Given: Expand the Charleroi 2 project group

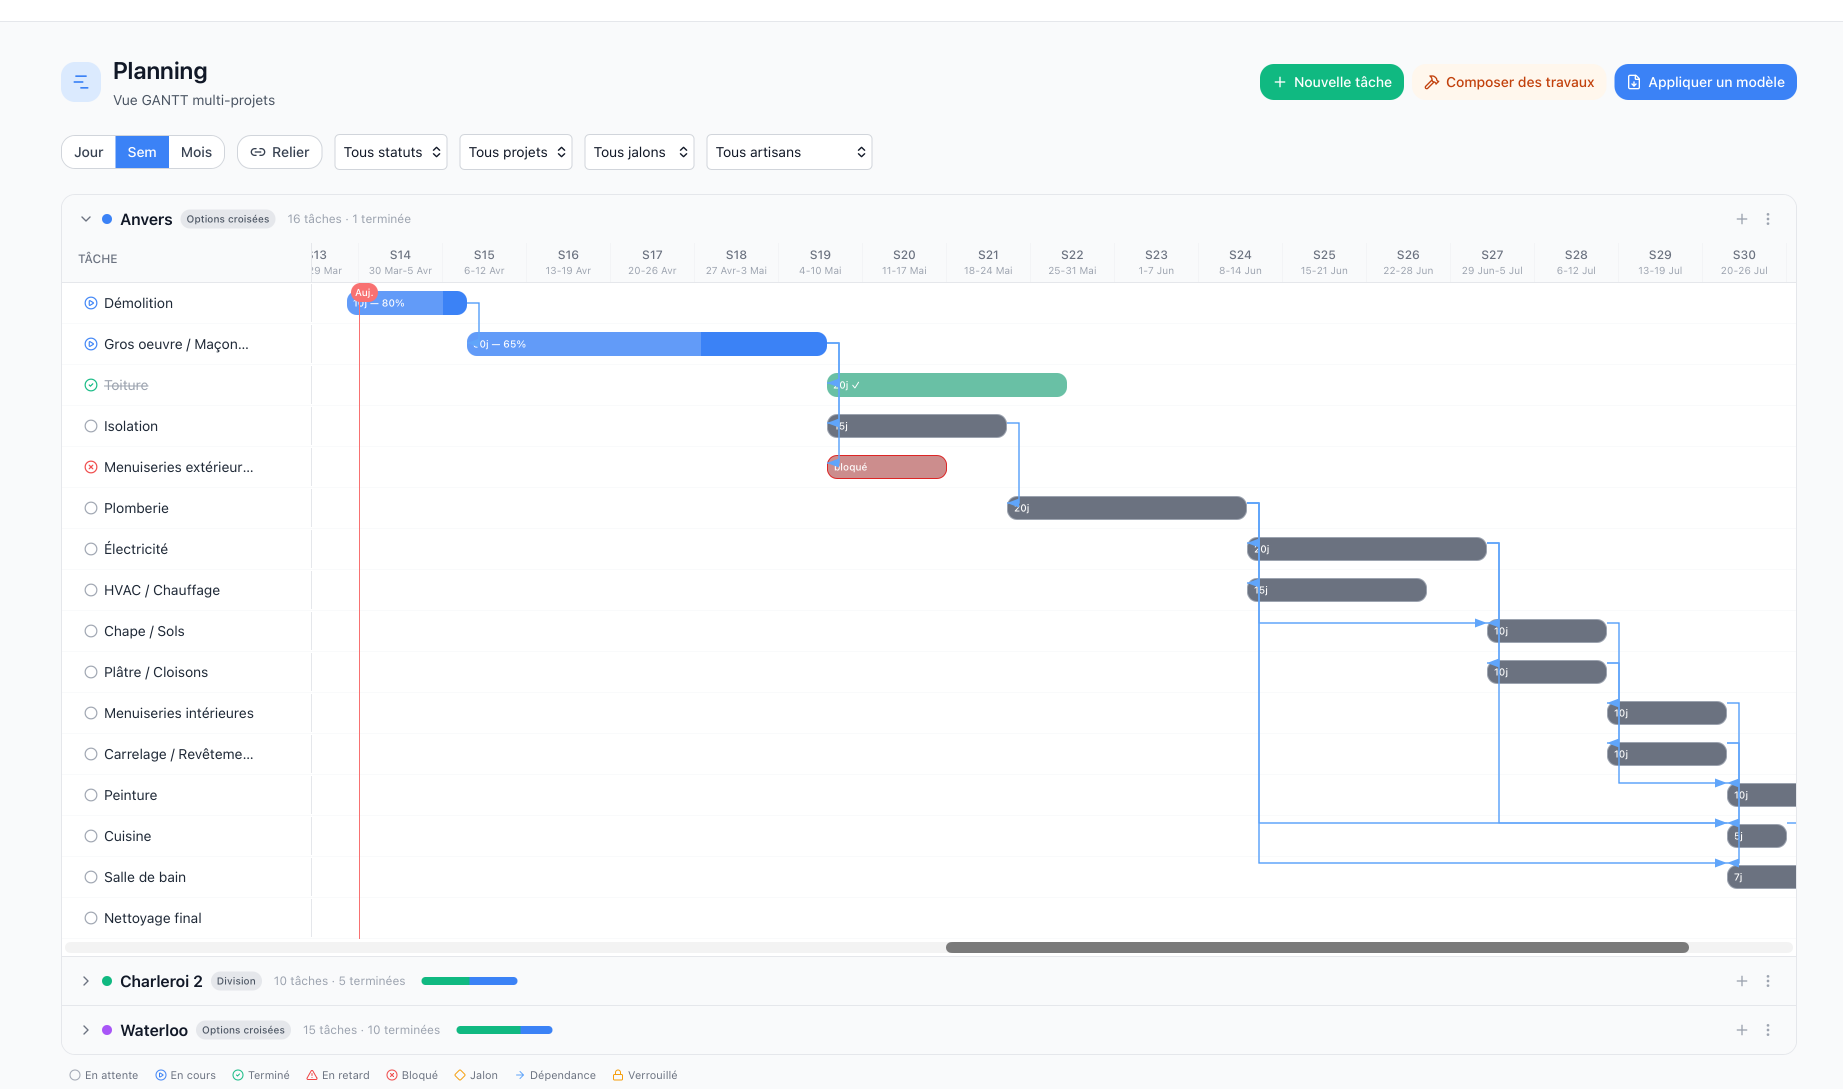Looking at the screenshot, I should click(x=85, y=981).
